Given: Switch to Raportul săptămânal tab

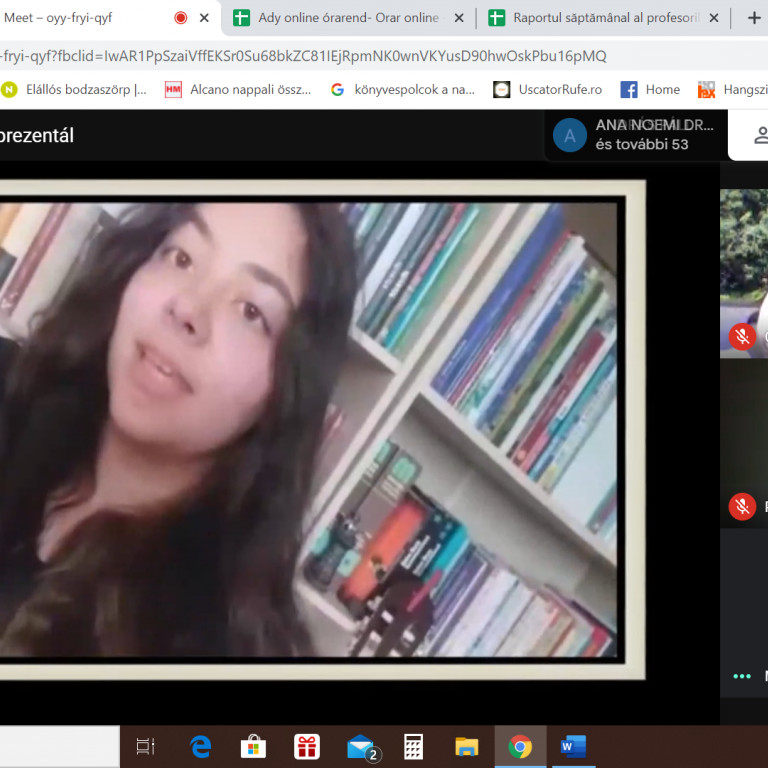Looking at the screenshot, I should [592, 18].
